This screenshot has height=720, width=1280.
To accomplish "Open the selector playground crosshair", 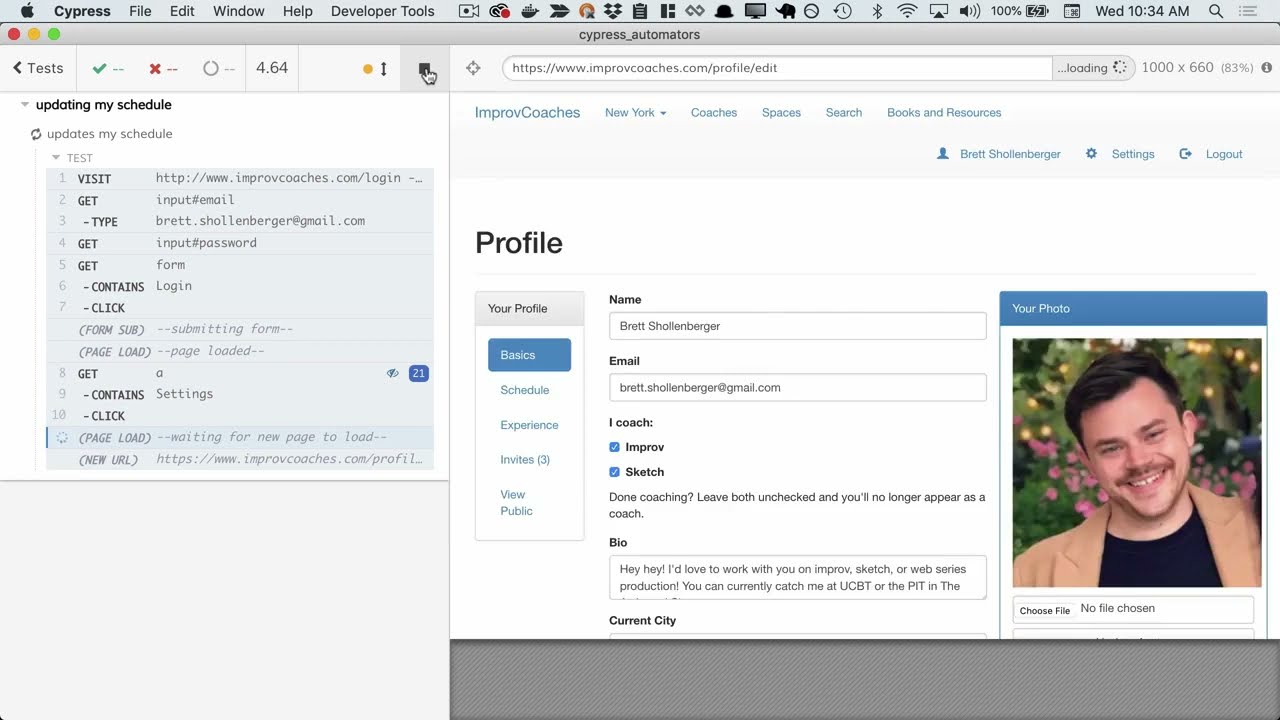I will [473, 68].
